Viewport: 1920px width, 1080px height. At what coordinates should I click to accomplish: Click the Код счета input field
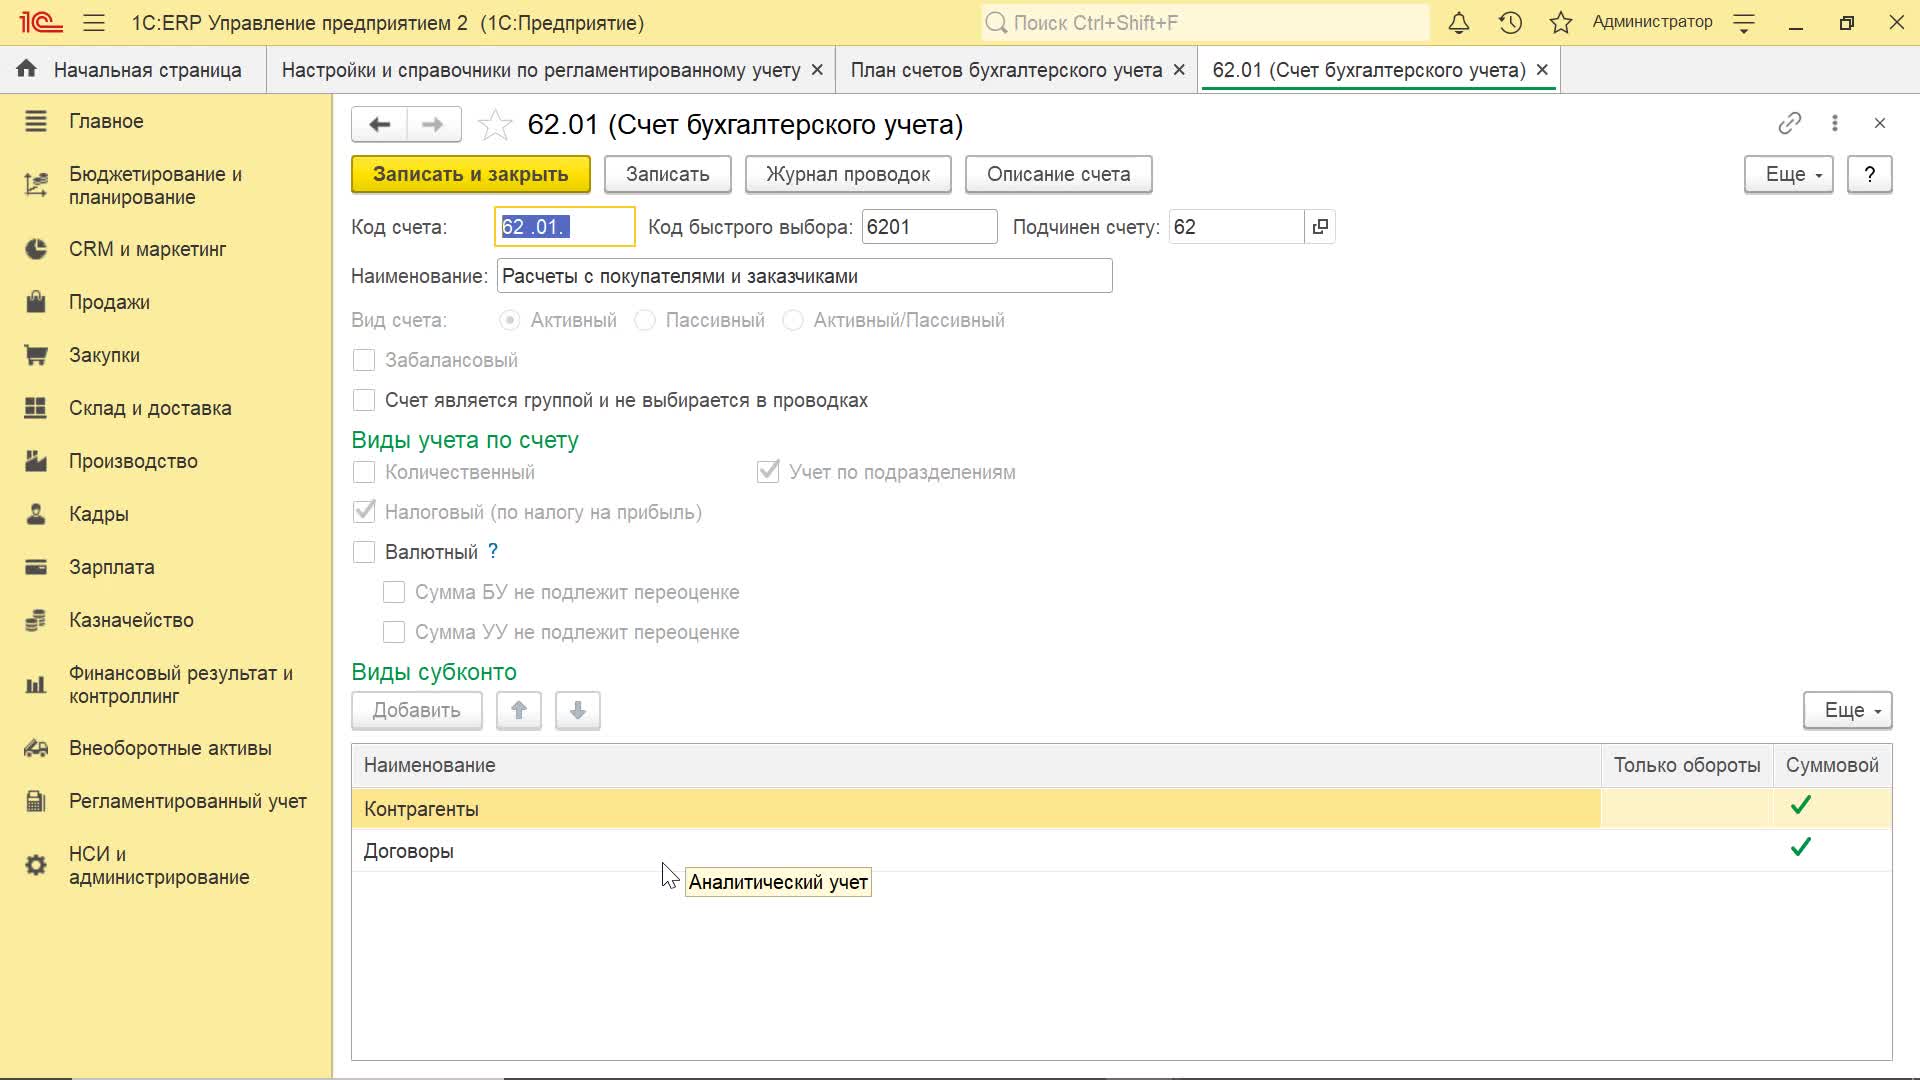coord(565,227)
